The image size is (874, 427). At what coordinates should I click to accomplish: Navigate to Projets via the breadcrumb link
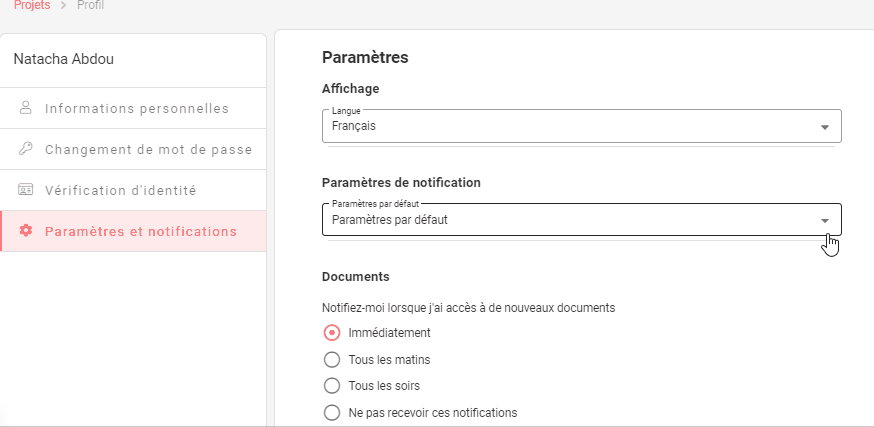pos(32,6)
